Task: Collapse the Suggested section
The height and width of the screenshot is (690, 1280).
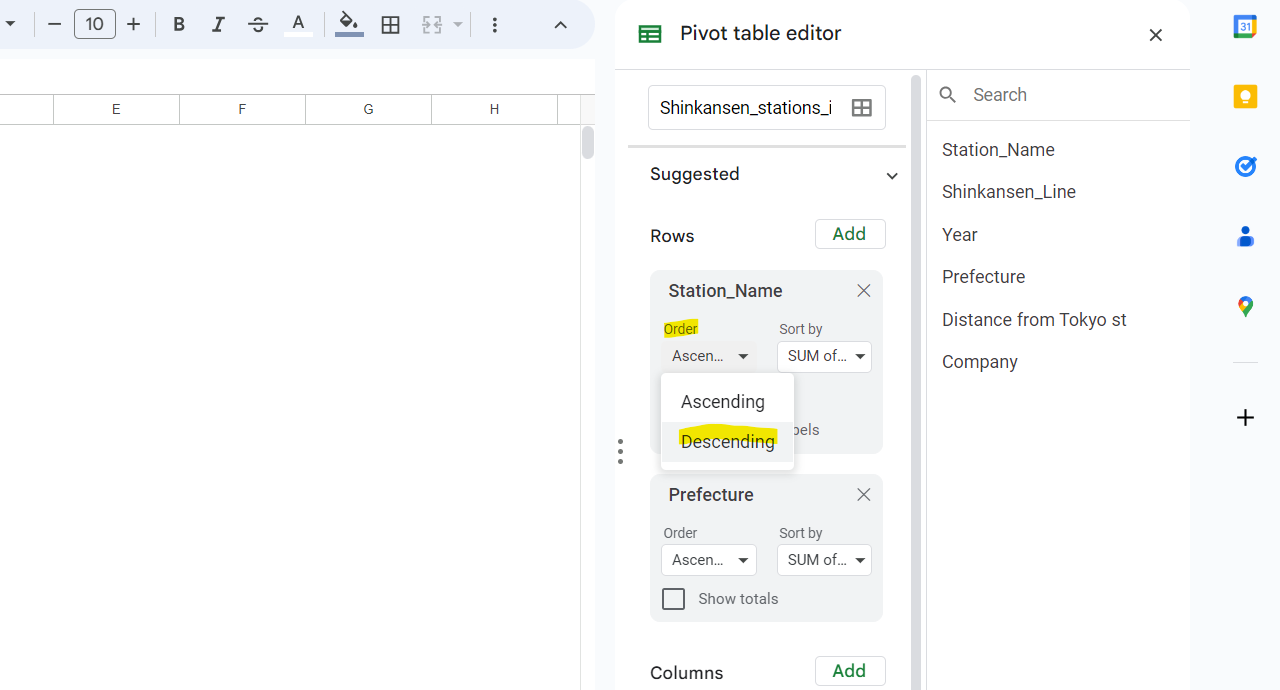Action: click(x=891, y=176)
